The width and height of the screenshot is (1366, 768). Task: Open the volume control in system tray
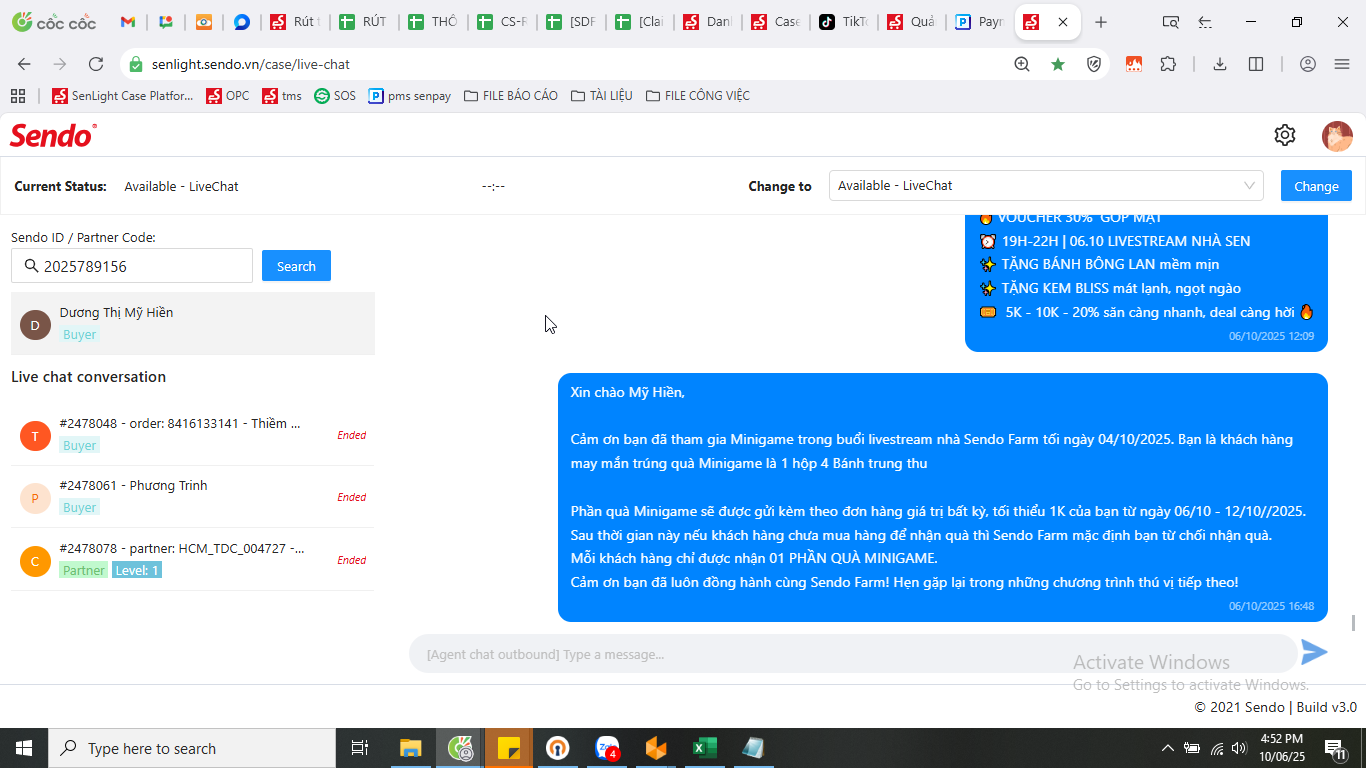(1240, 748)
